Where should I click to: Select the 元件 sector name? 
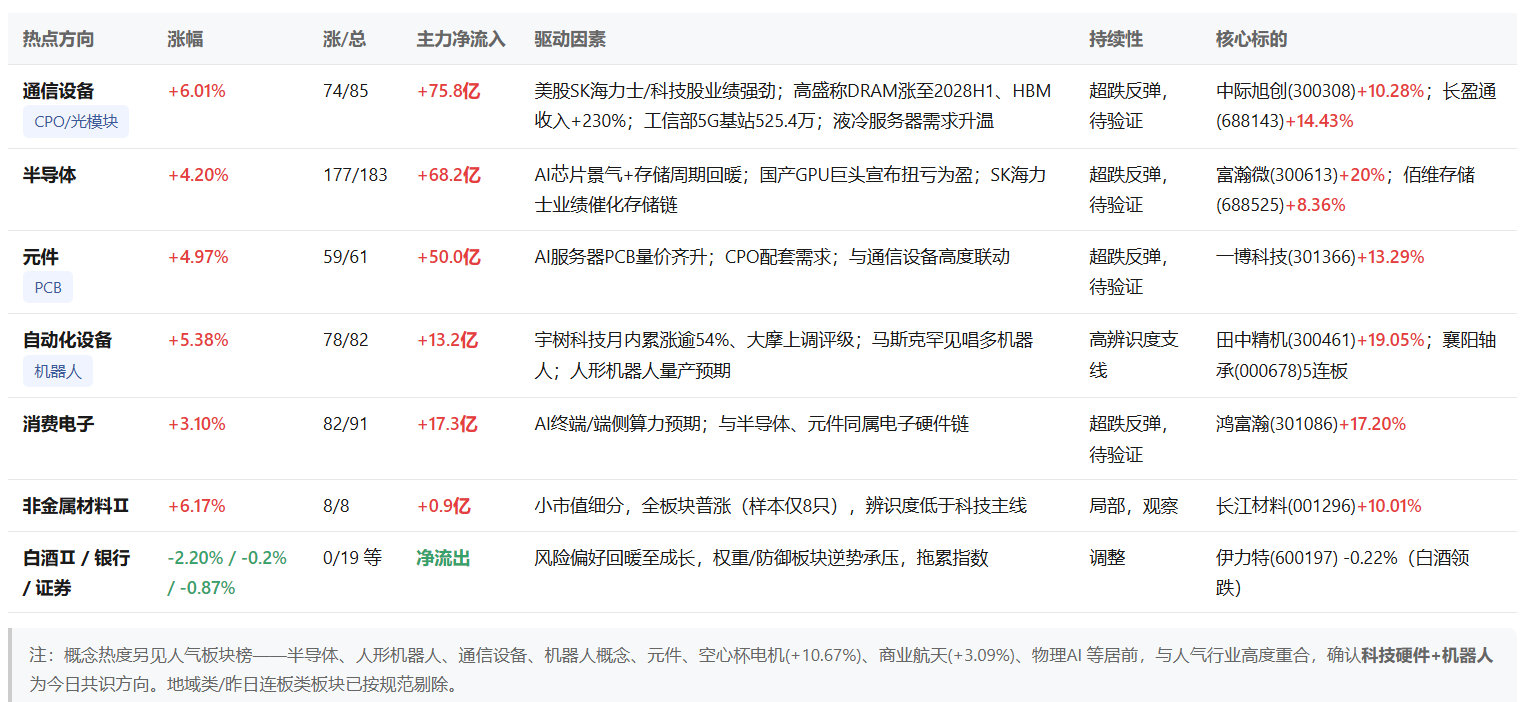coord(41,257)
